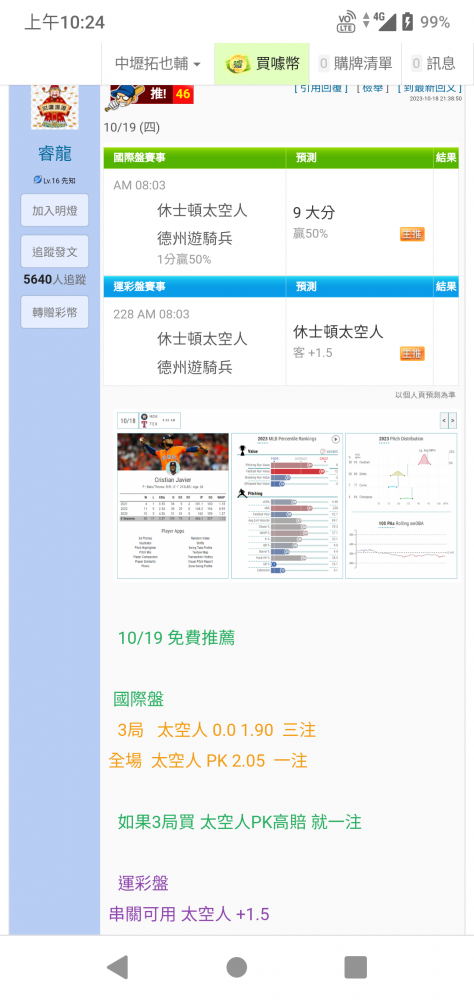This screenshot has height=1000, width=474.
Task: Expand the 中壢拓也輔 account dropdown
Action: point(158,64)
